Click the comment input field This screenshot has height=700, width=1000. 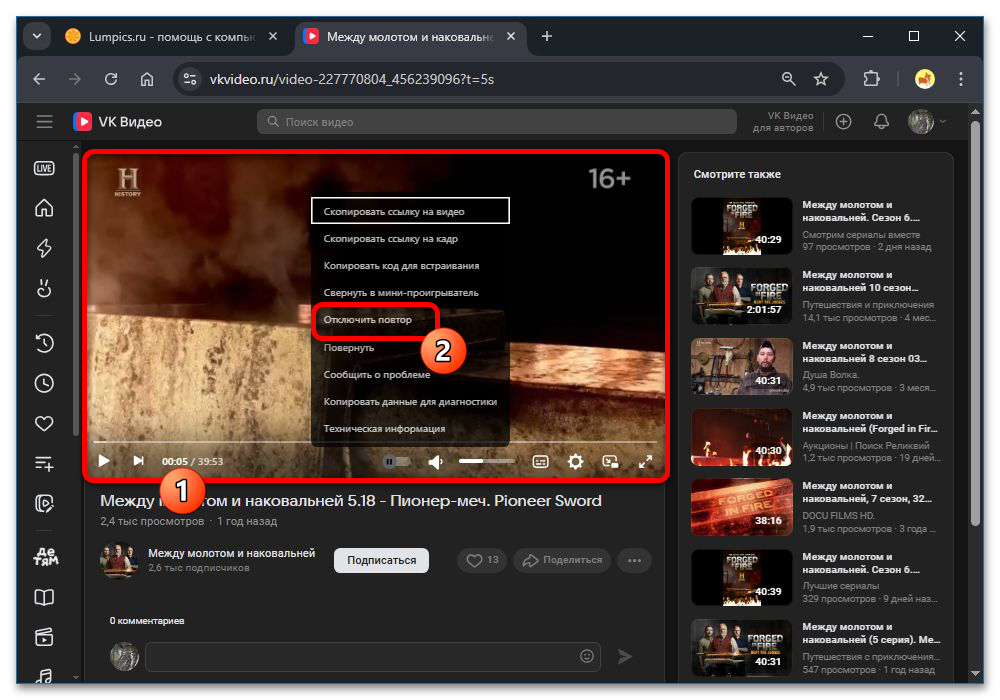[x=373, y=657]
